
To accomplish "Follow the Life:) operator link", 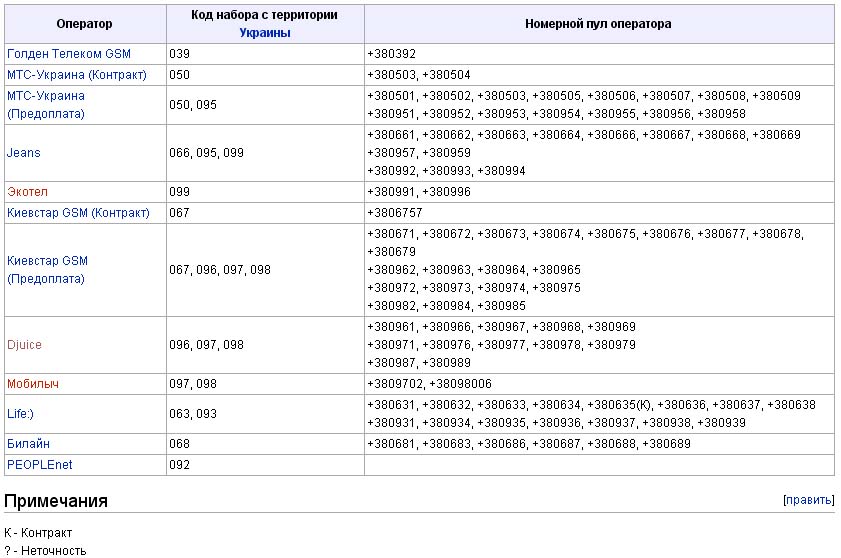I will point(20,414).
